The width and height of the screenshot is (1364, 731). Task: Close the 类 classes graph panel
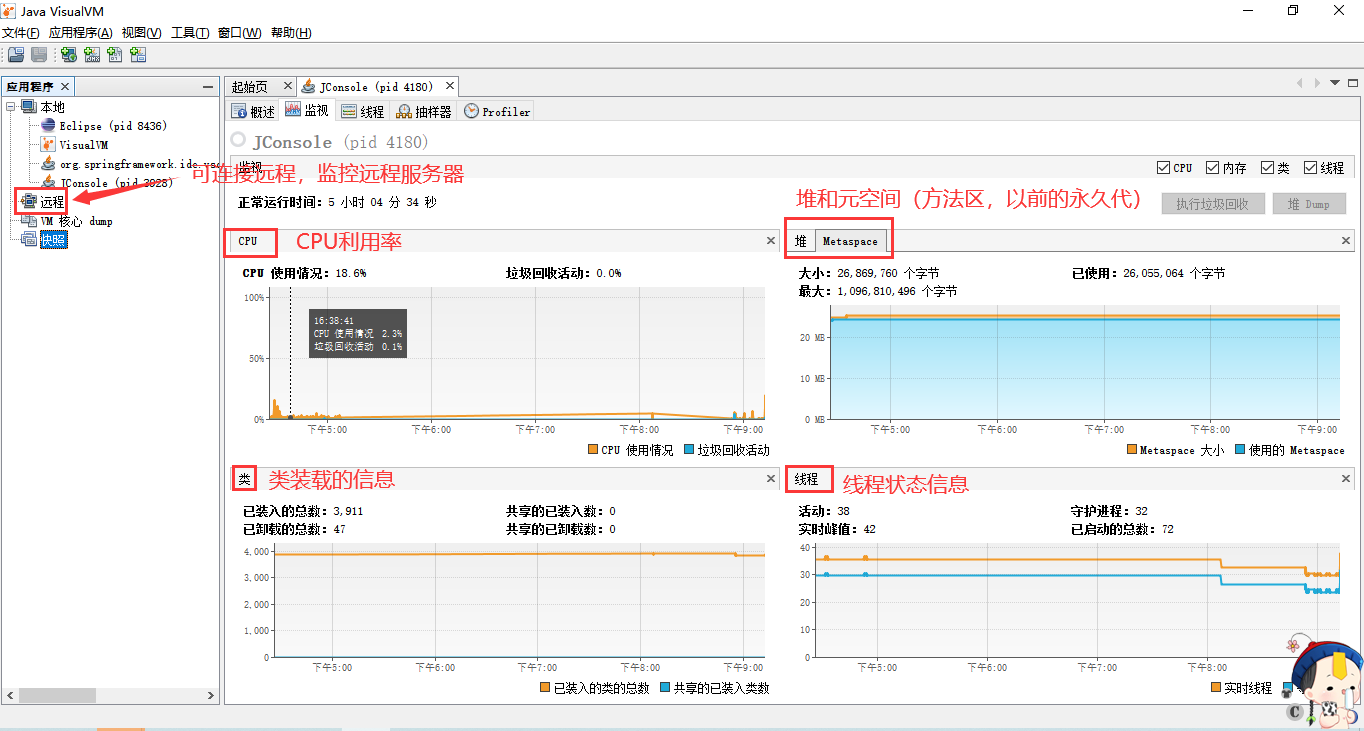(x=771, y=479)
